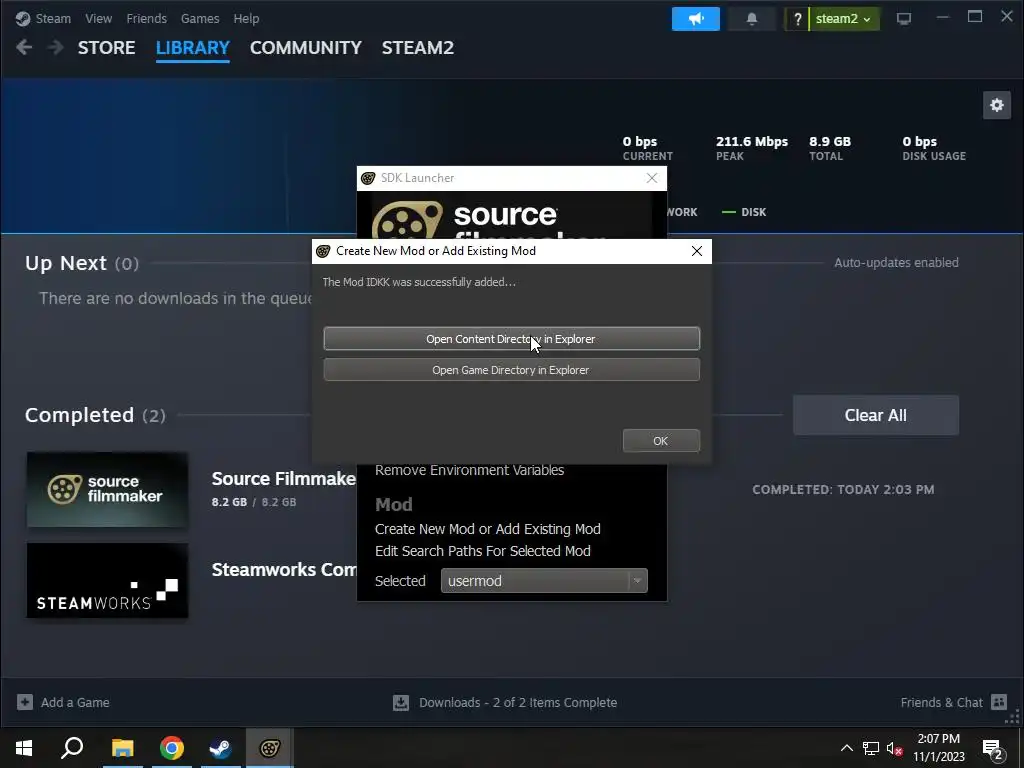Click the SDK Launcher title icon

[x=368, y=178]
